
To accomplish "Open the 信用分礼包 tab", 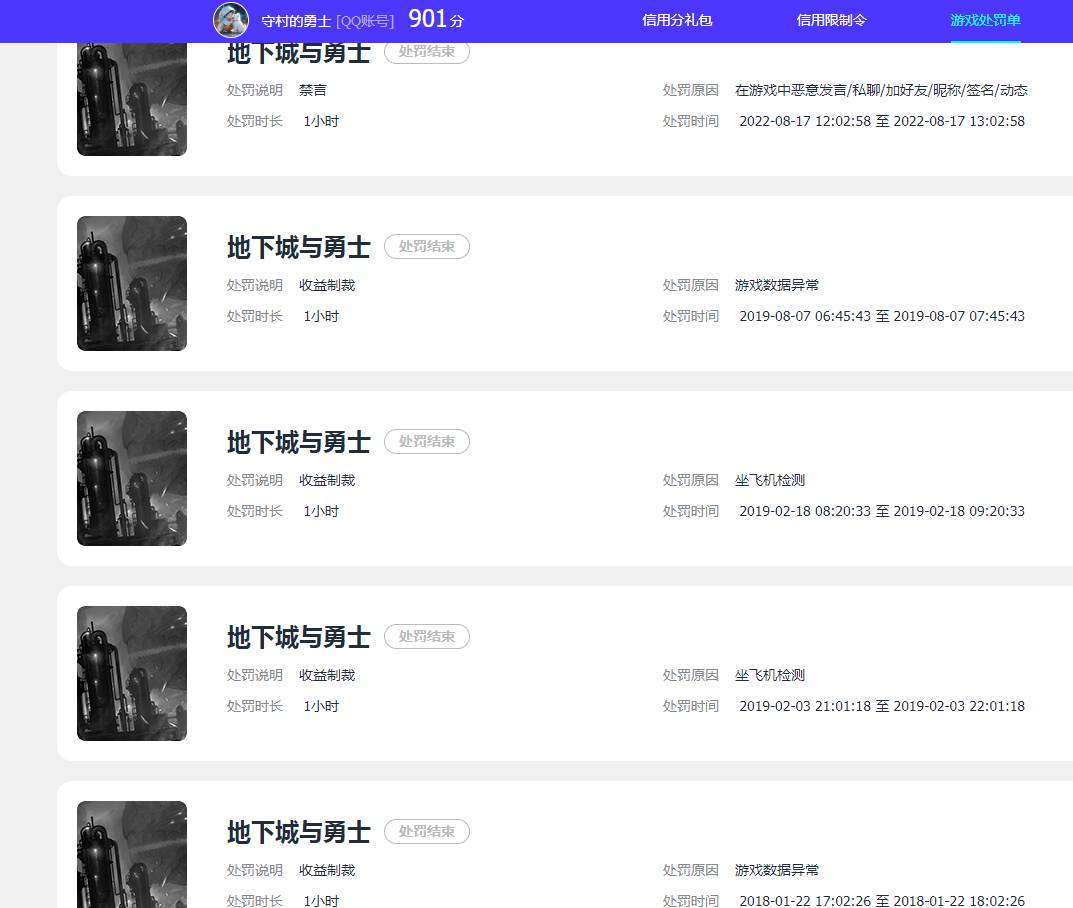I will [x=677, y=20].
